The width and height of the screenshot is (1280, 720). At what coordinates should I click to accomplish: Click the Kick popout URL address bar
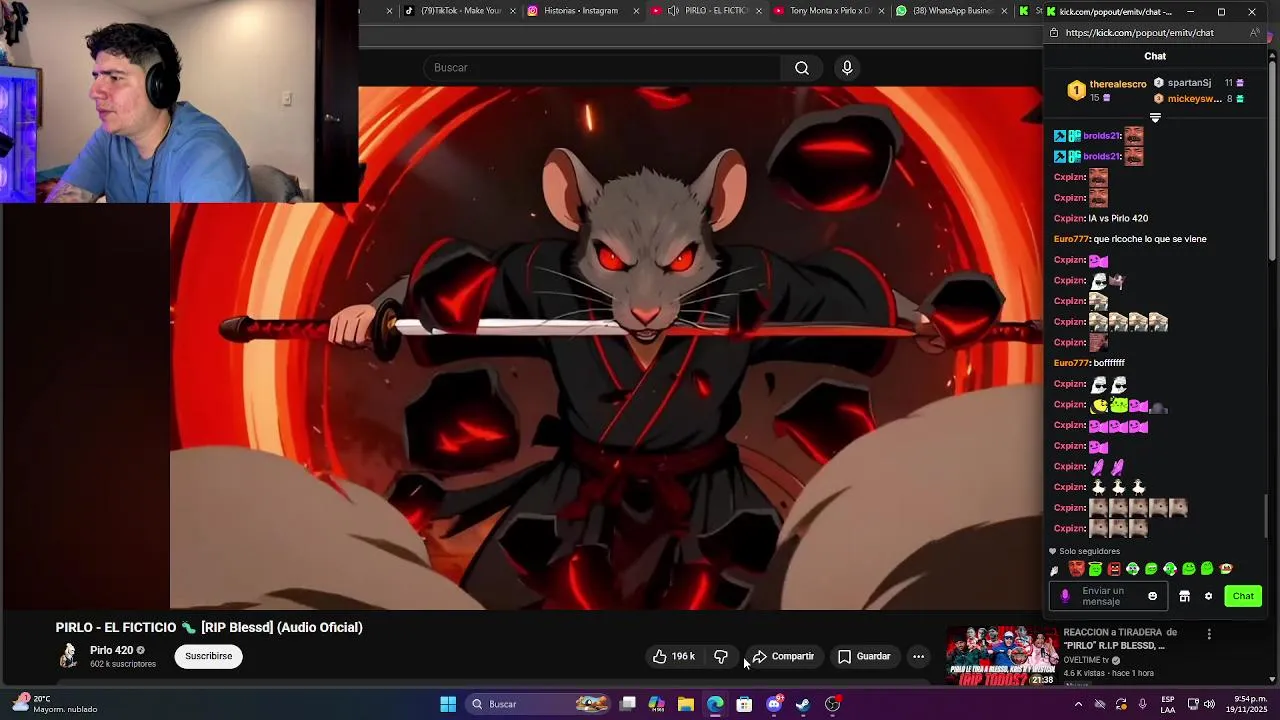(x=1140, y=33)
